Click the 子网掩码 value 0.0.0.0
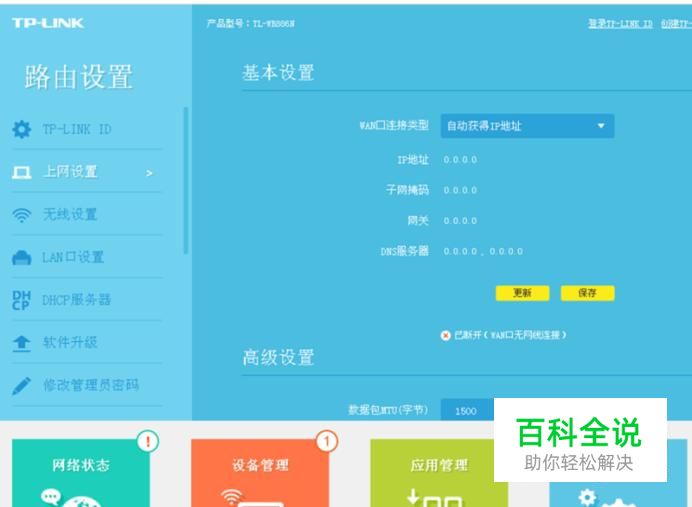 pyautogui.click(x=460, y=190)
